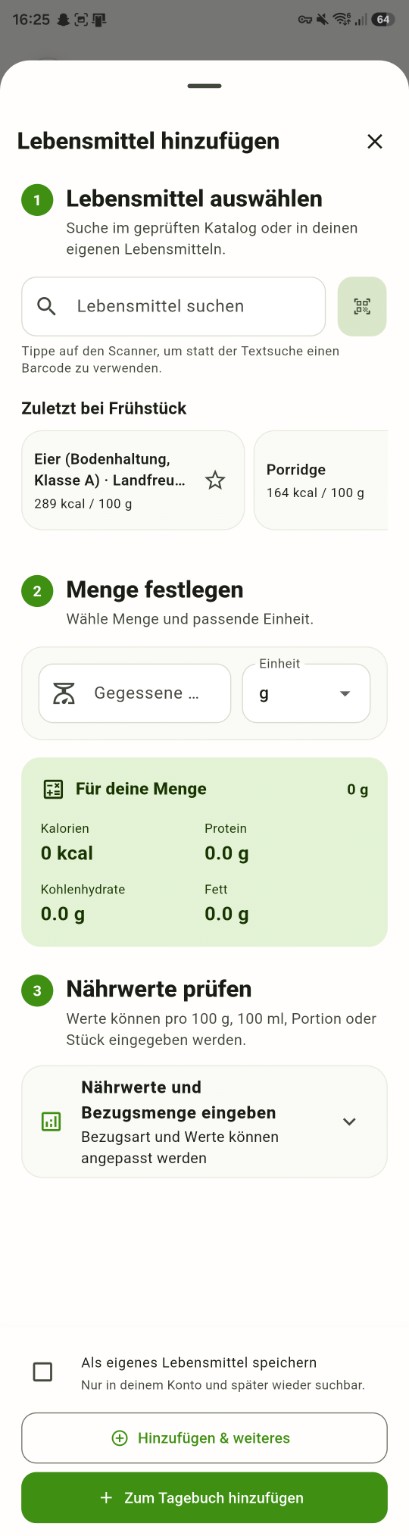The height and width of the screenshot is (1536, 409).
Task: Tap the calculator icon beside Für deine Menge
Action: pos(53,789)
